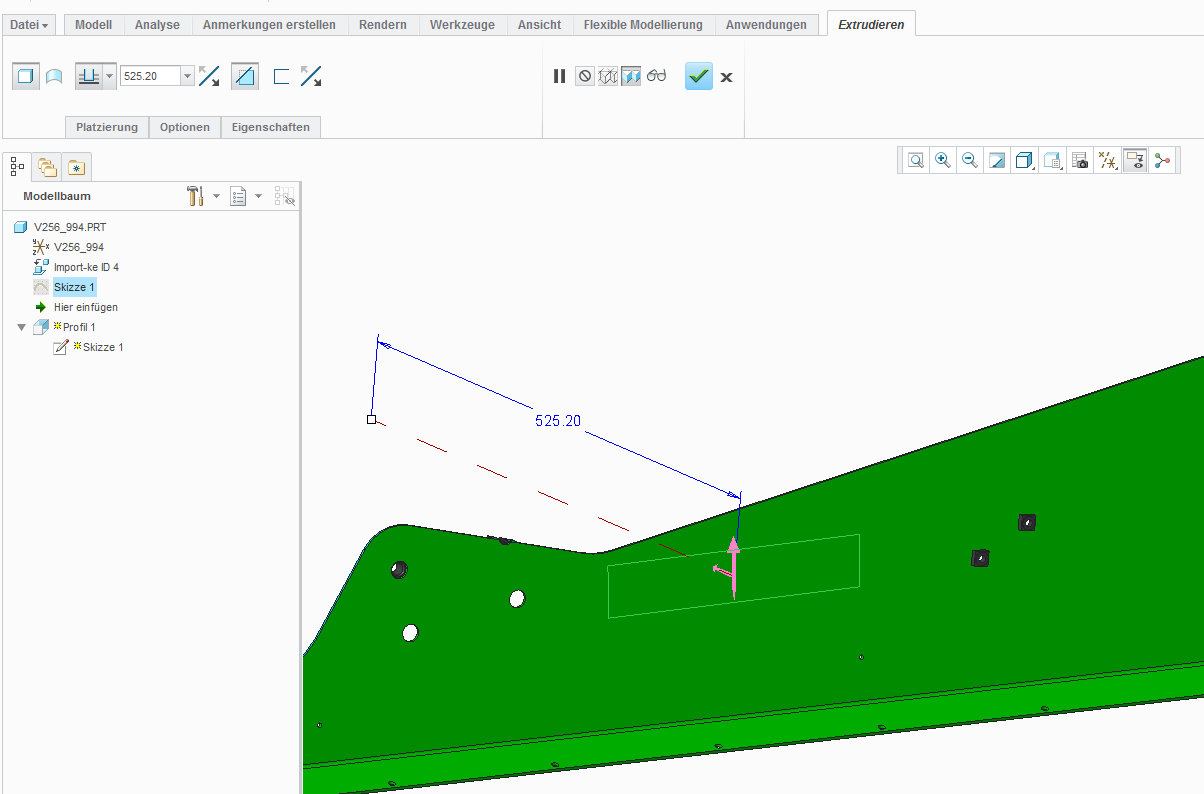Open the depth value history dropdown
1204x794 pixels.
tap(187, 76)
